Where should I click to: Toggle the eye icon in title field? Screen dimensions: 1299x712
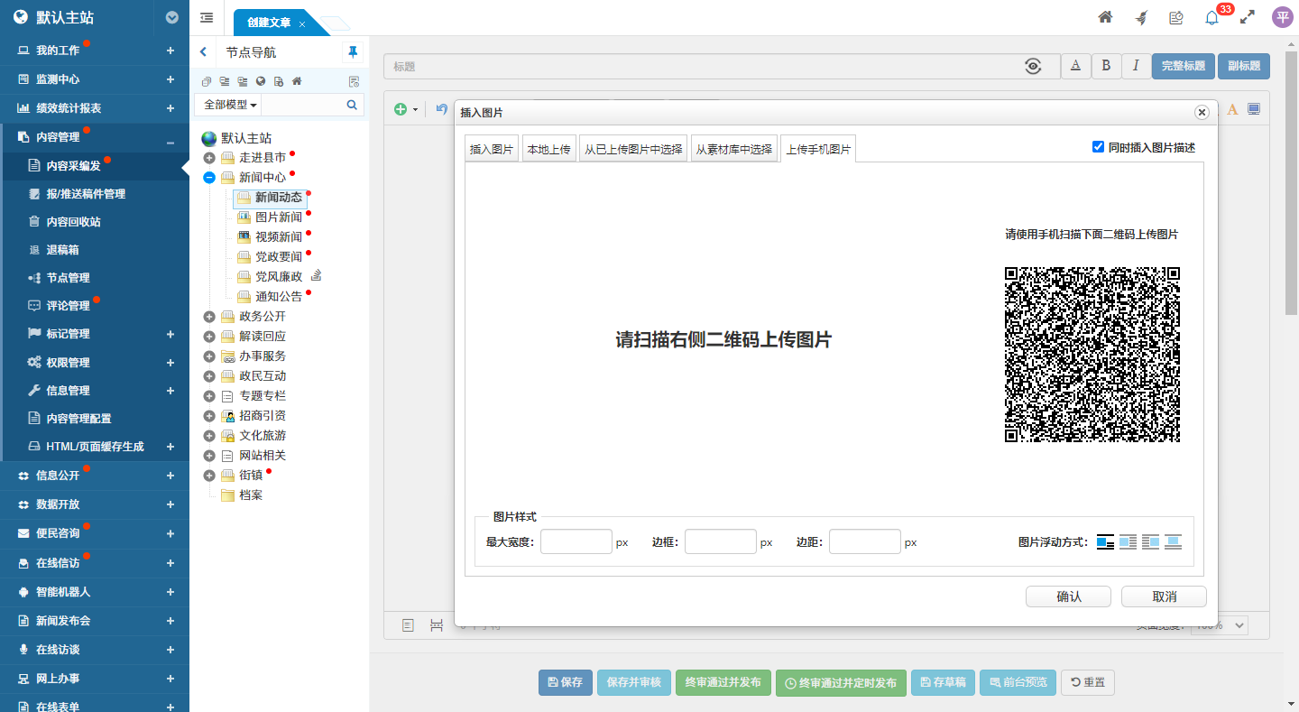click(1033, 66)
